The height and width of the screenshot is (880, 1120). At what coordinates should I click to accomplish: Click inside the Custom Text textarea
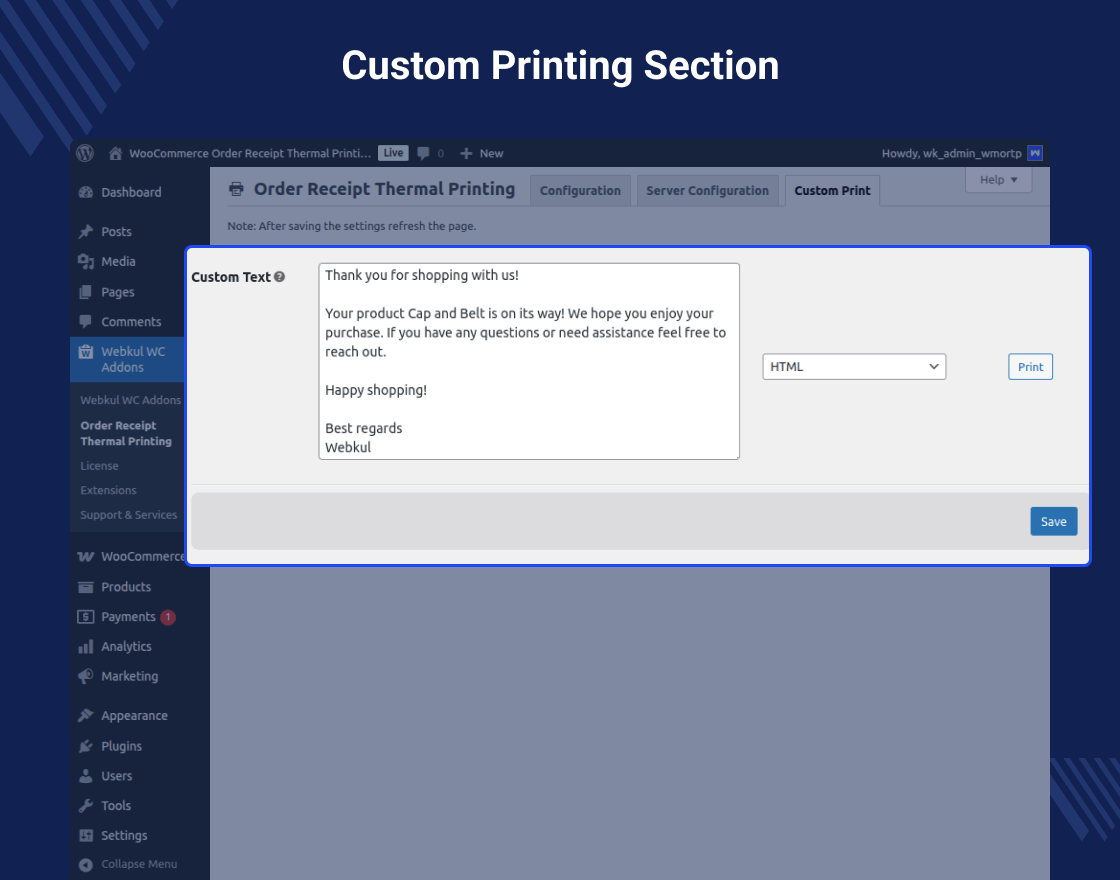tap(529, 361)
